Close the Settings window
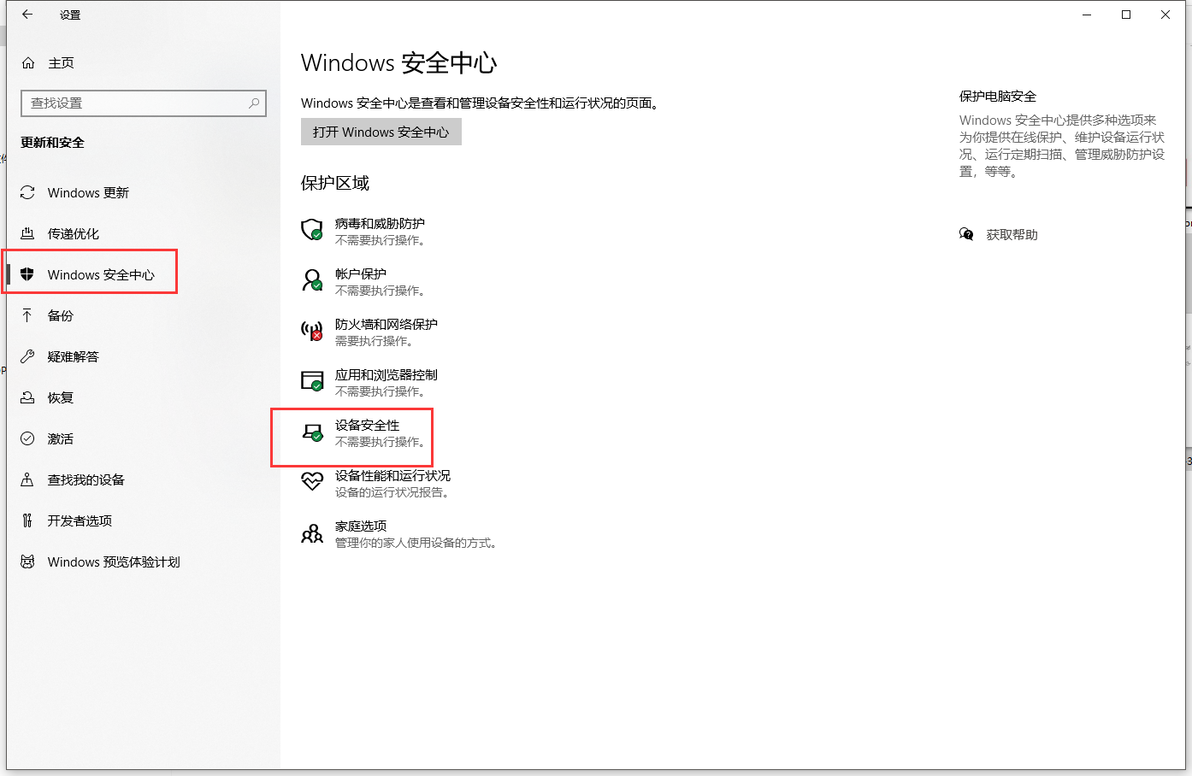 (1165, 14)
